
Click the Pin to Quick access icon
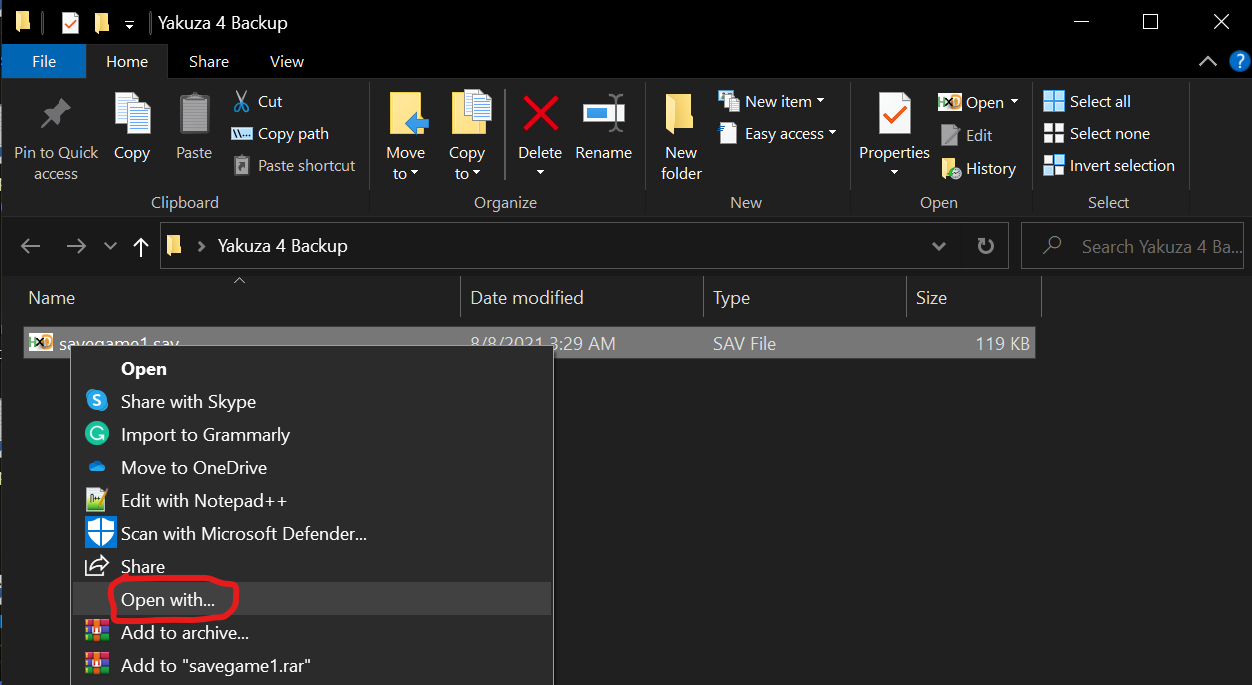(56, 115)
